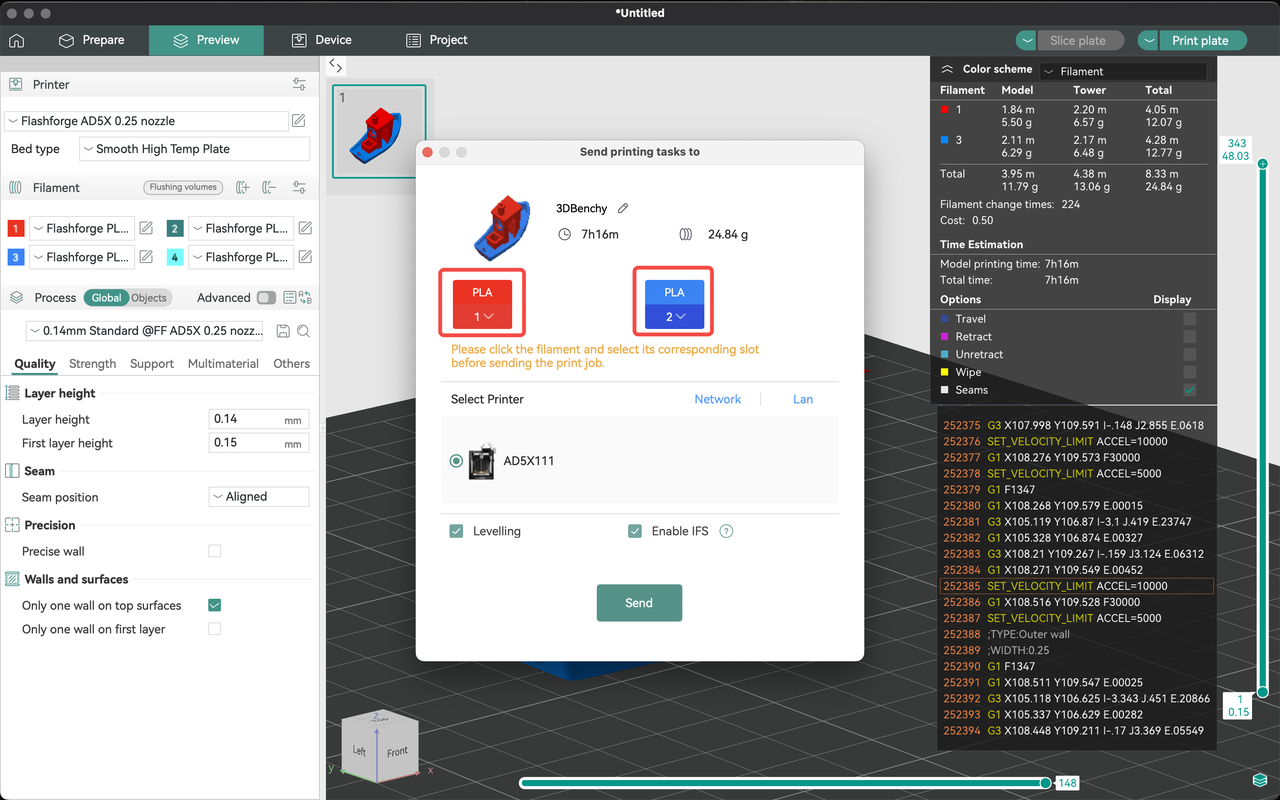Screen dimensions: 1280x800
Task: Open the blue PLA slot 2 selector
Action: pyautogui.click(x=674, y=304)
